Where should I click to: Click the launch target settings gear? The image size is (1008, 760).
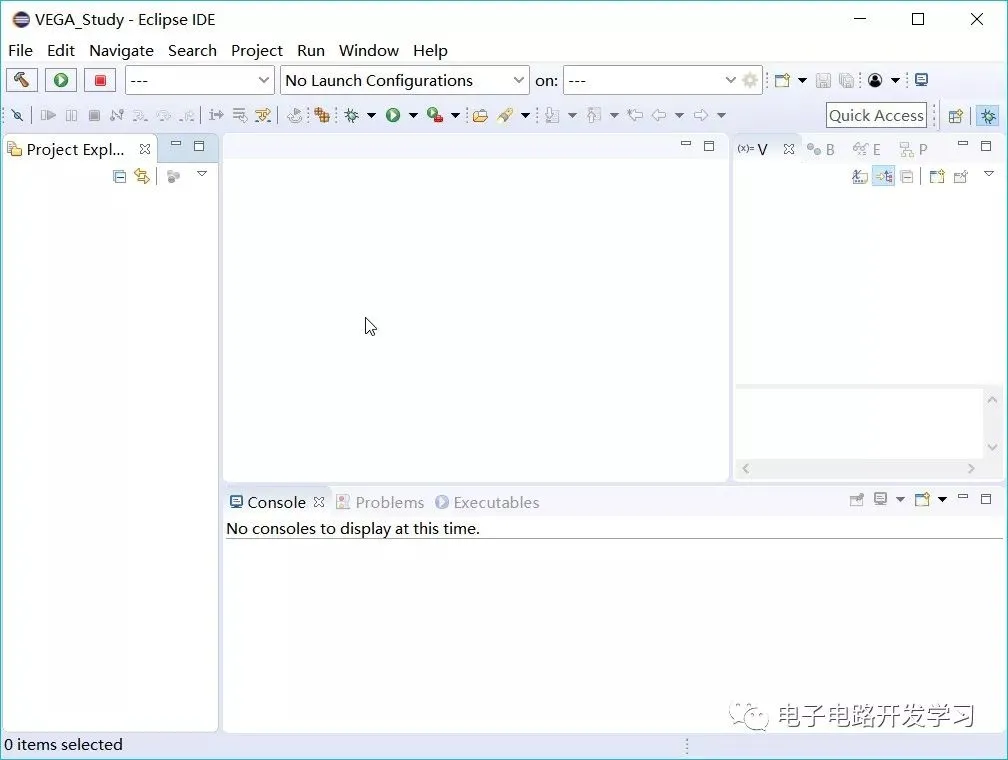click(750, 80)
